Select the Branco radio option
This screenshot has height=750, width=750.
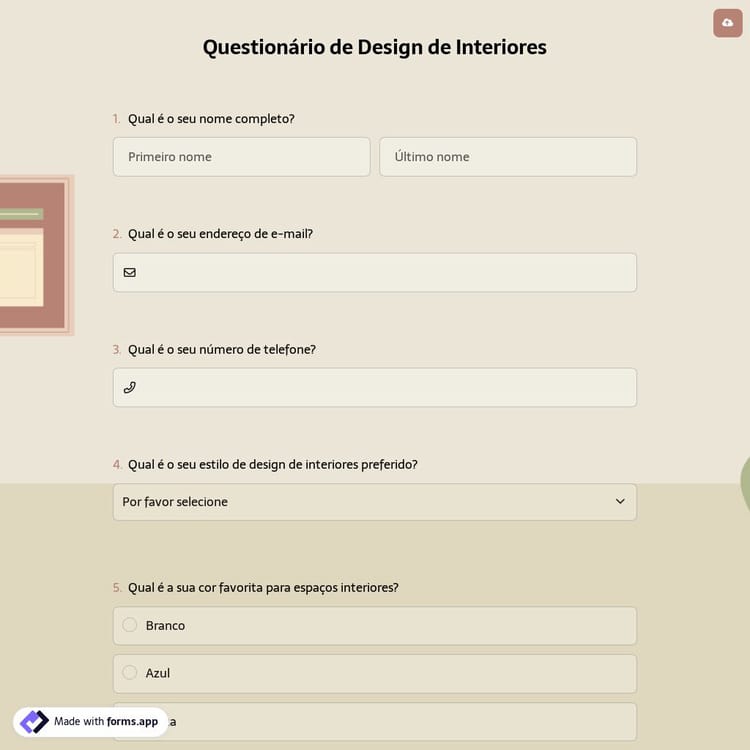pyautogui.click(x=130, y=625)
